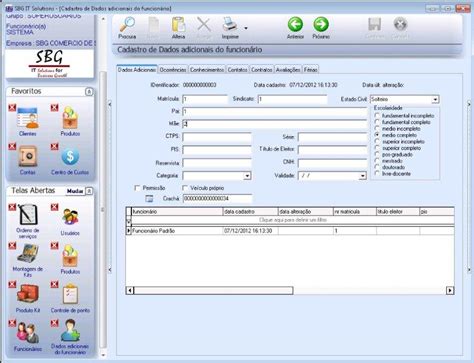
Task: Collapse the Telas Abertas panel
Action: tap(89, 191)
